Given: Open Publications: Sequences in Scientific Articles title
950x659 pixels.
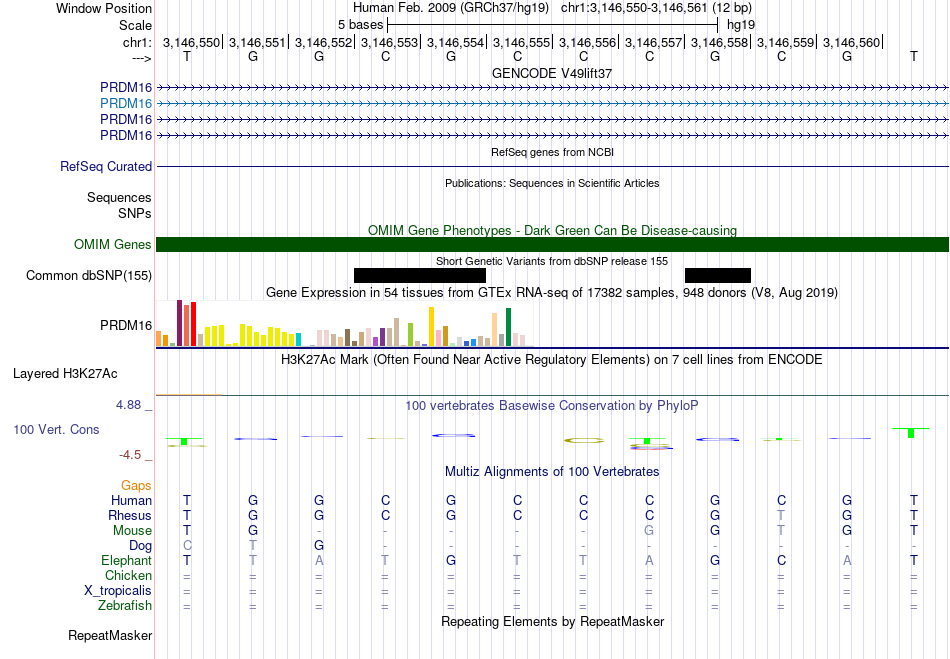Looking at the screenshot, I should [552, 184].
